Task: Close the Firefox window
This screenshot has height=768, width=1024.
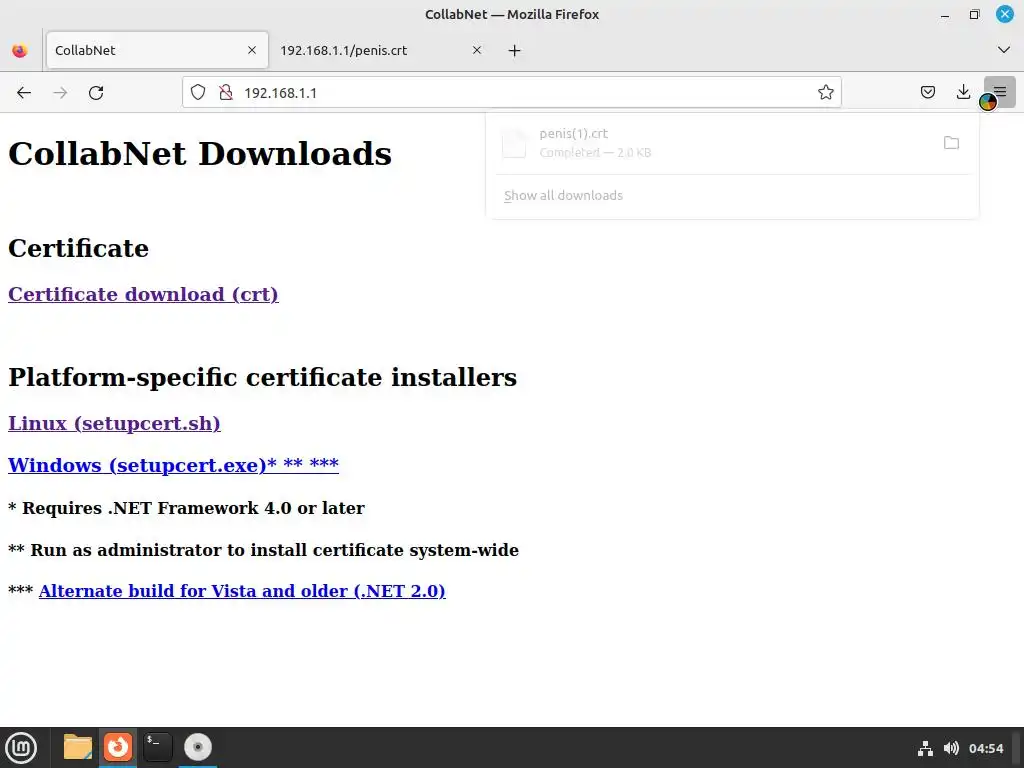Action: [1004, 14]
